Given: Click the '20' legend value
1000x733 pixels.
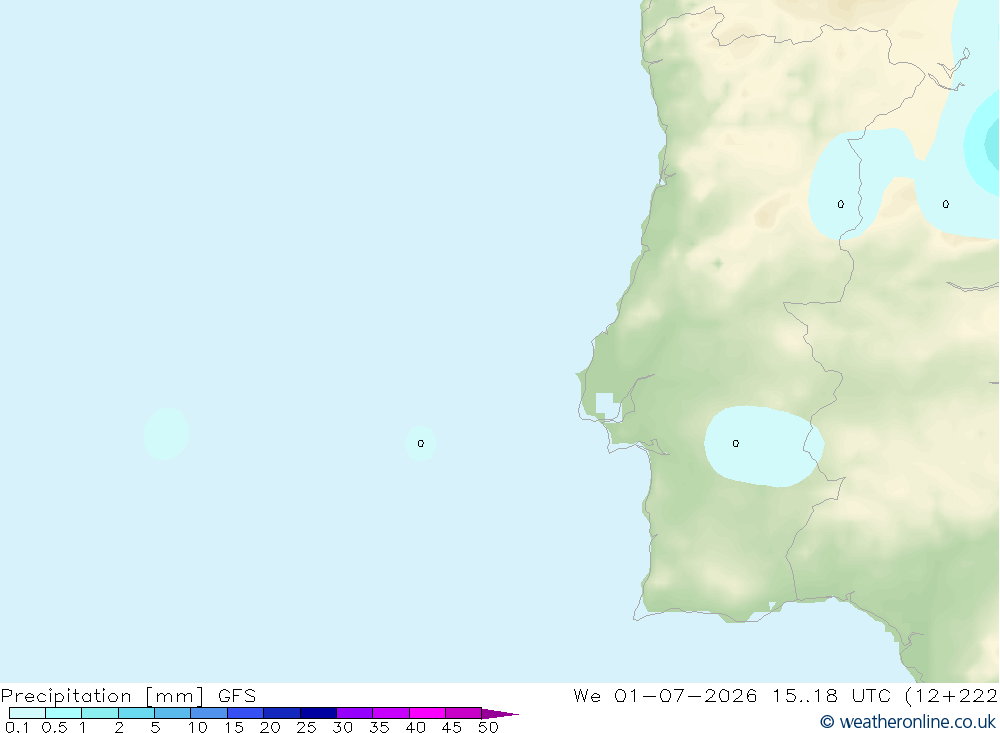Looking at the screenshot, I should tap(270, 727).
